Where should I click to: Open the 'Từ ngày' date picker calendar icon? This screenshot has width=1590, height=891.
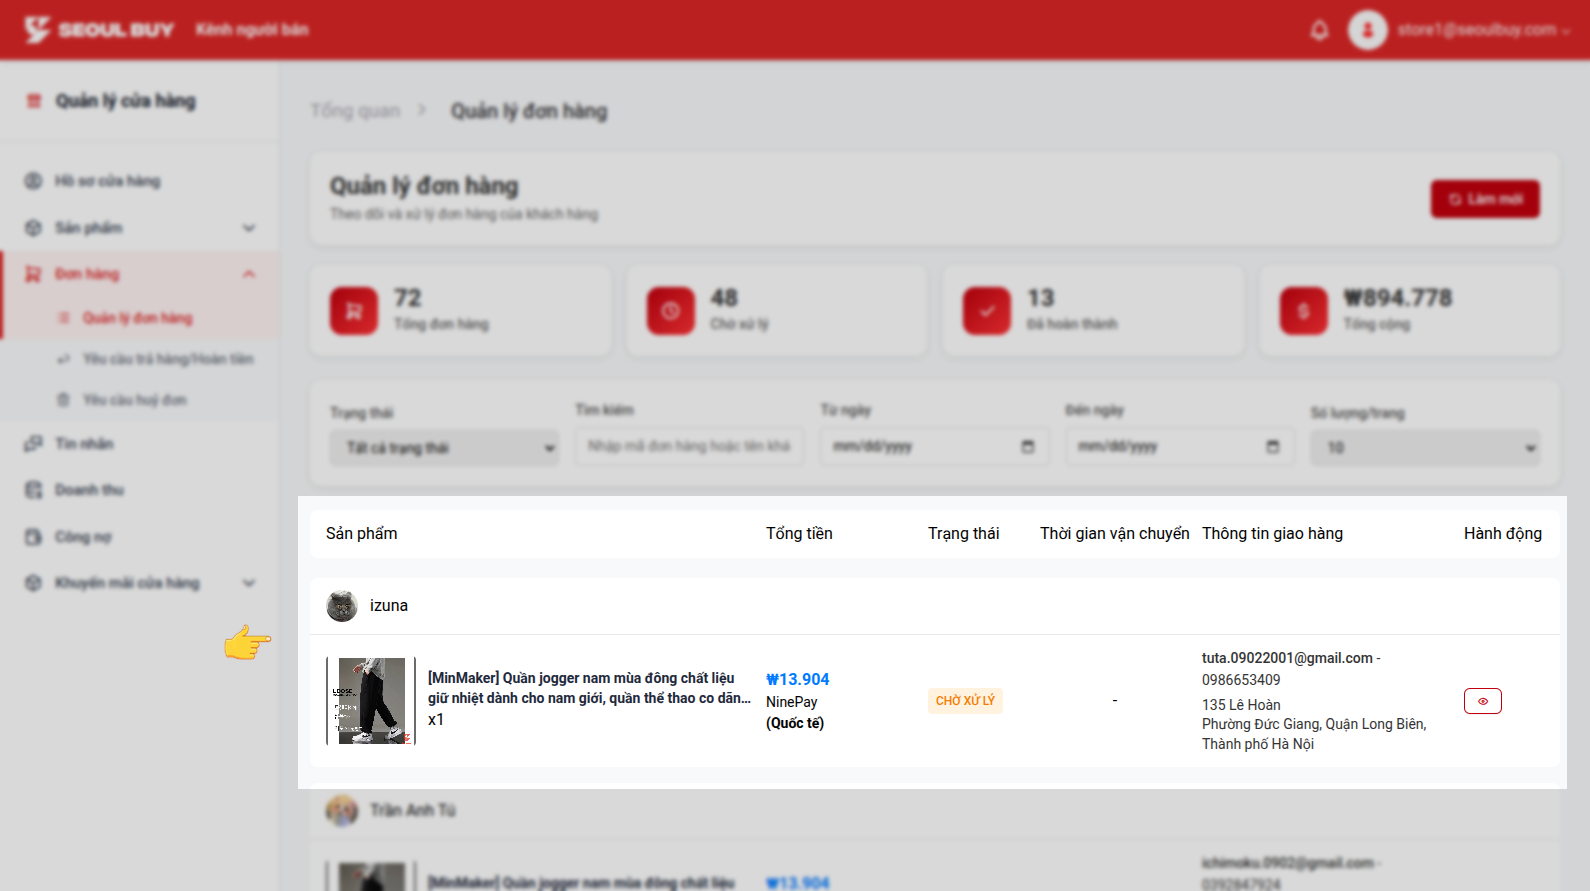1027,447
